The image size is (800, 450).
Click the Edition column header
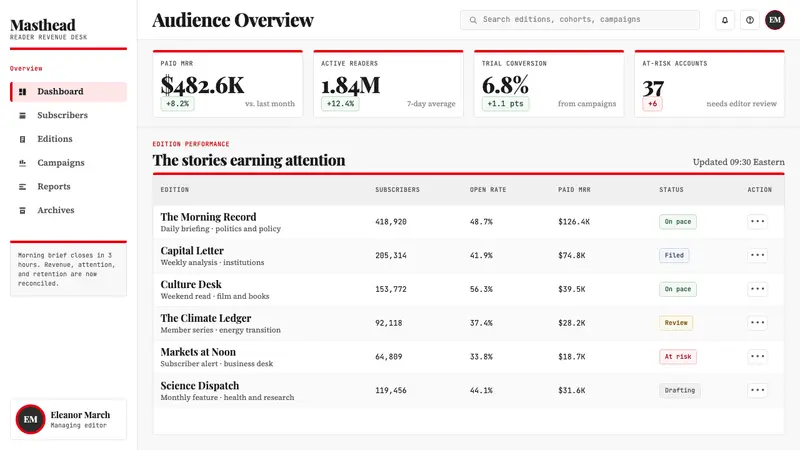point(174,189)
